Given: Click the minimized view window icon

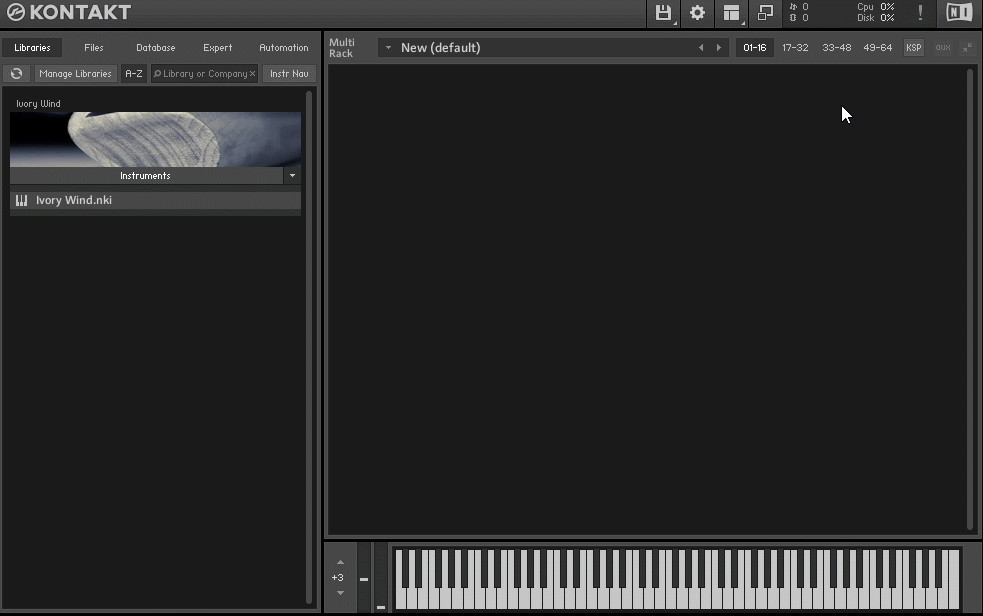Looking at the screenshot, I should click(x=765, y=13).
